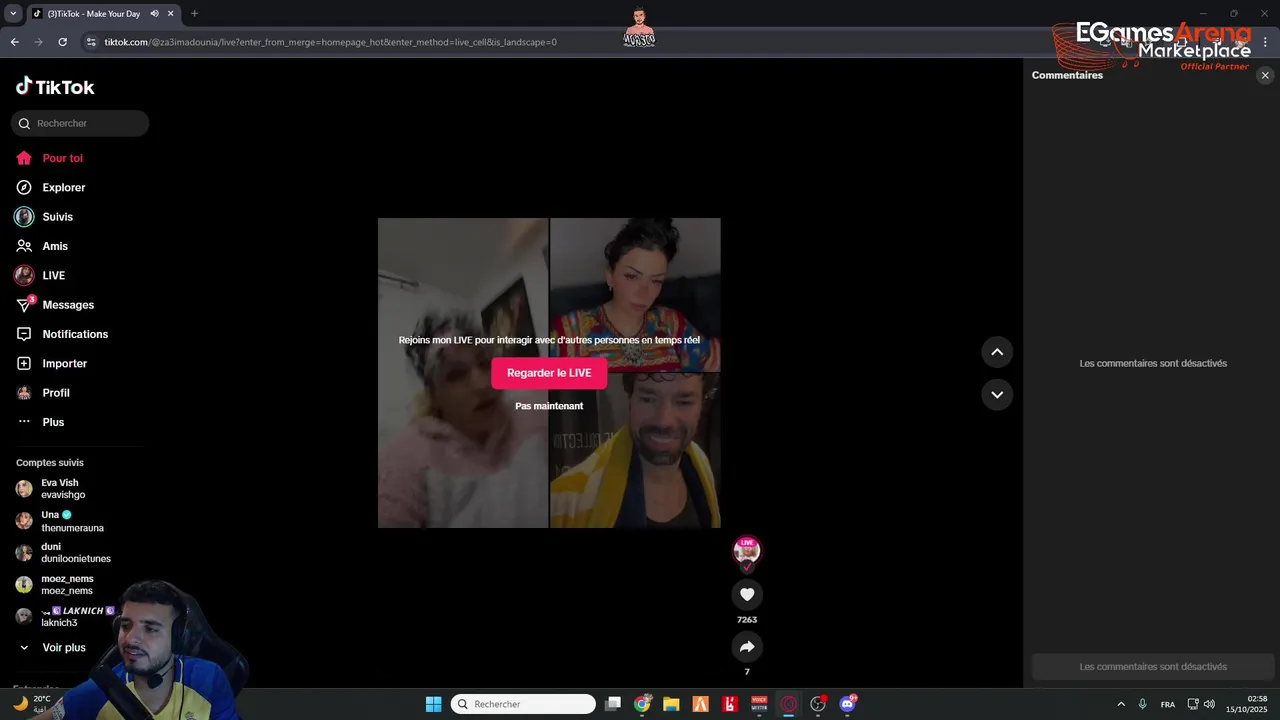This screenshot has width=1280, height=720.
Task: Go to the next live video
Action: [x=997, y=395]
